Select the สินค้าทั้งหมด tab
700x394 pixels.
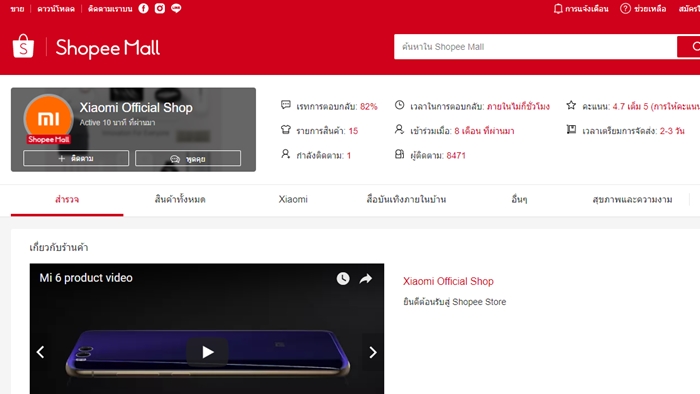[180, 199]
